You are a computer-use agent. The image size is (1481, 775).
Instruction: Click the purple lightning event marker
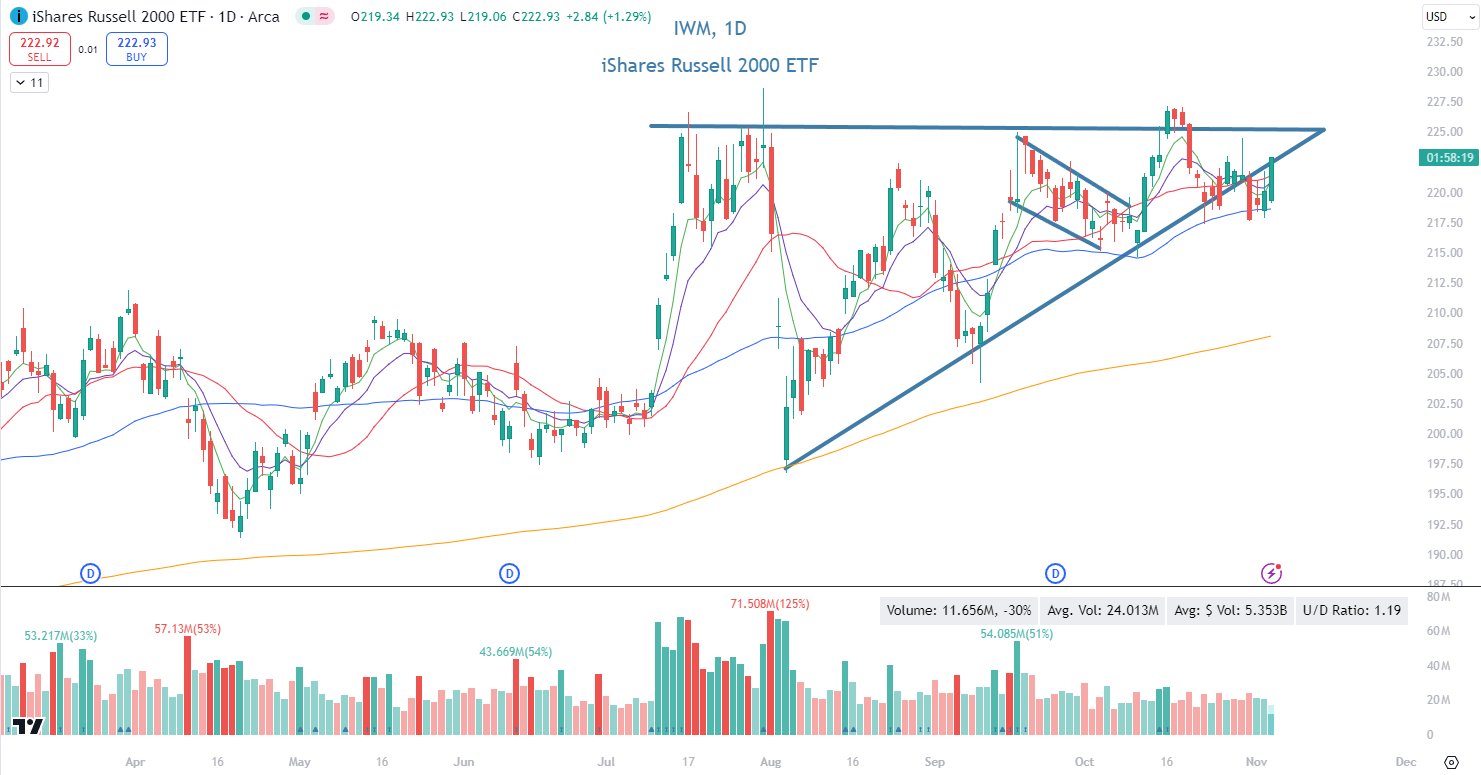pyautogui.click(x=1271, y=573)
